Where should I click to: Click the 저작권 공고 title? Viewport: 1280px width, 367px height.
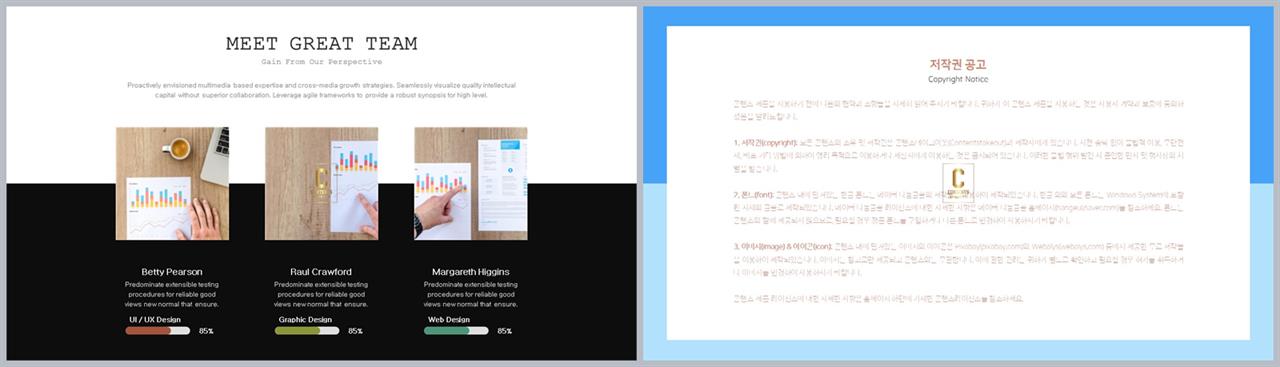(958, 64)
